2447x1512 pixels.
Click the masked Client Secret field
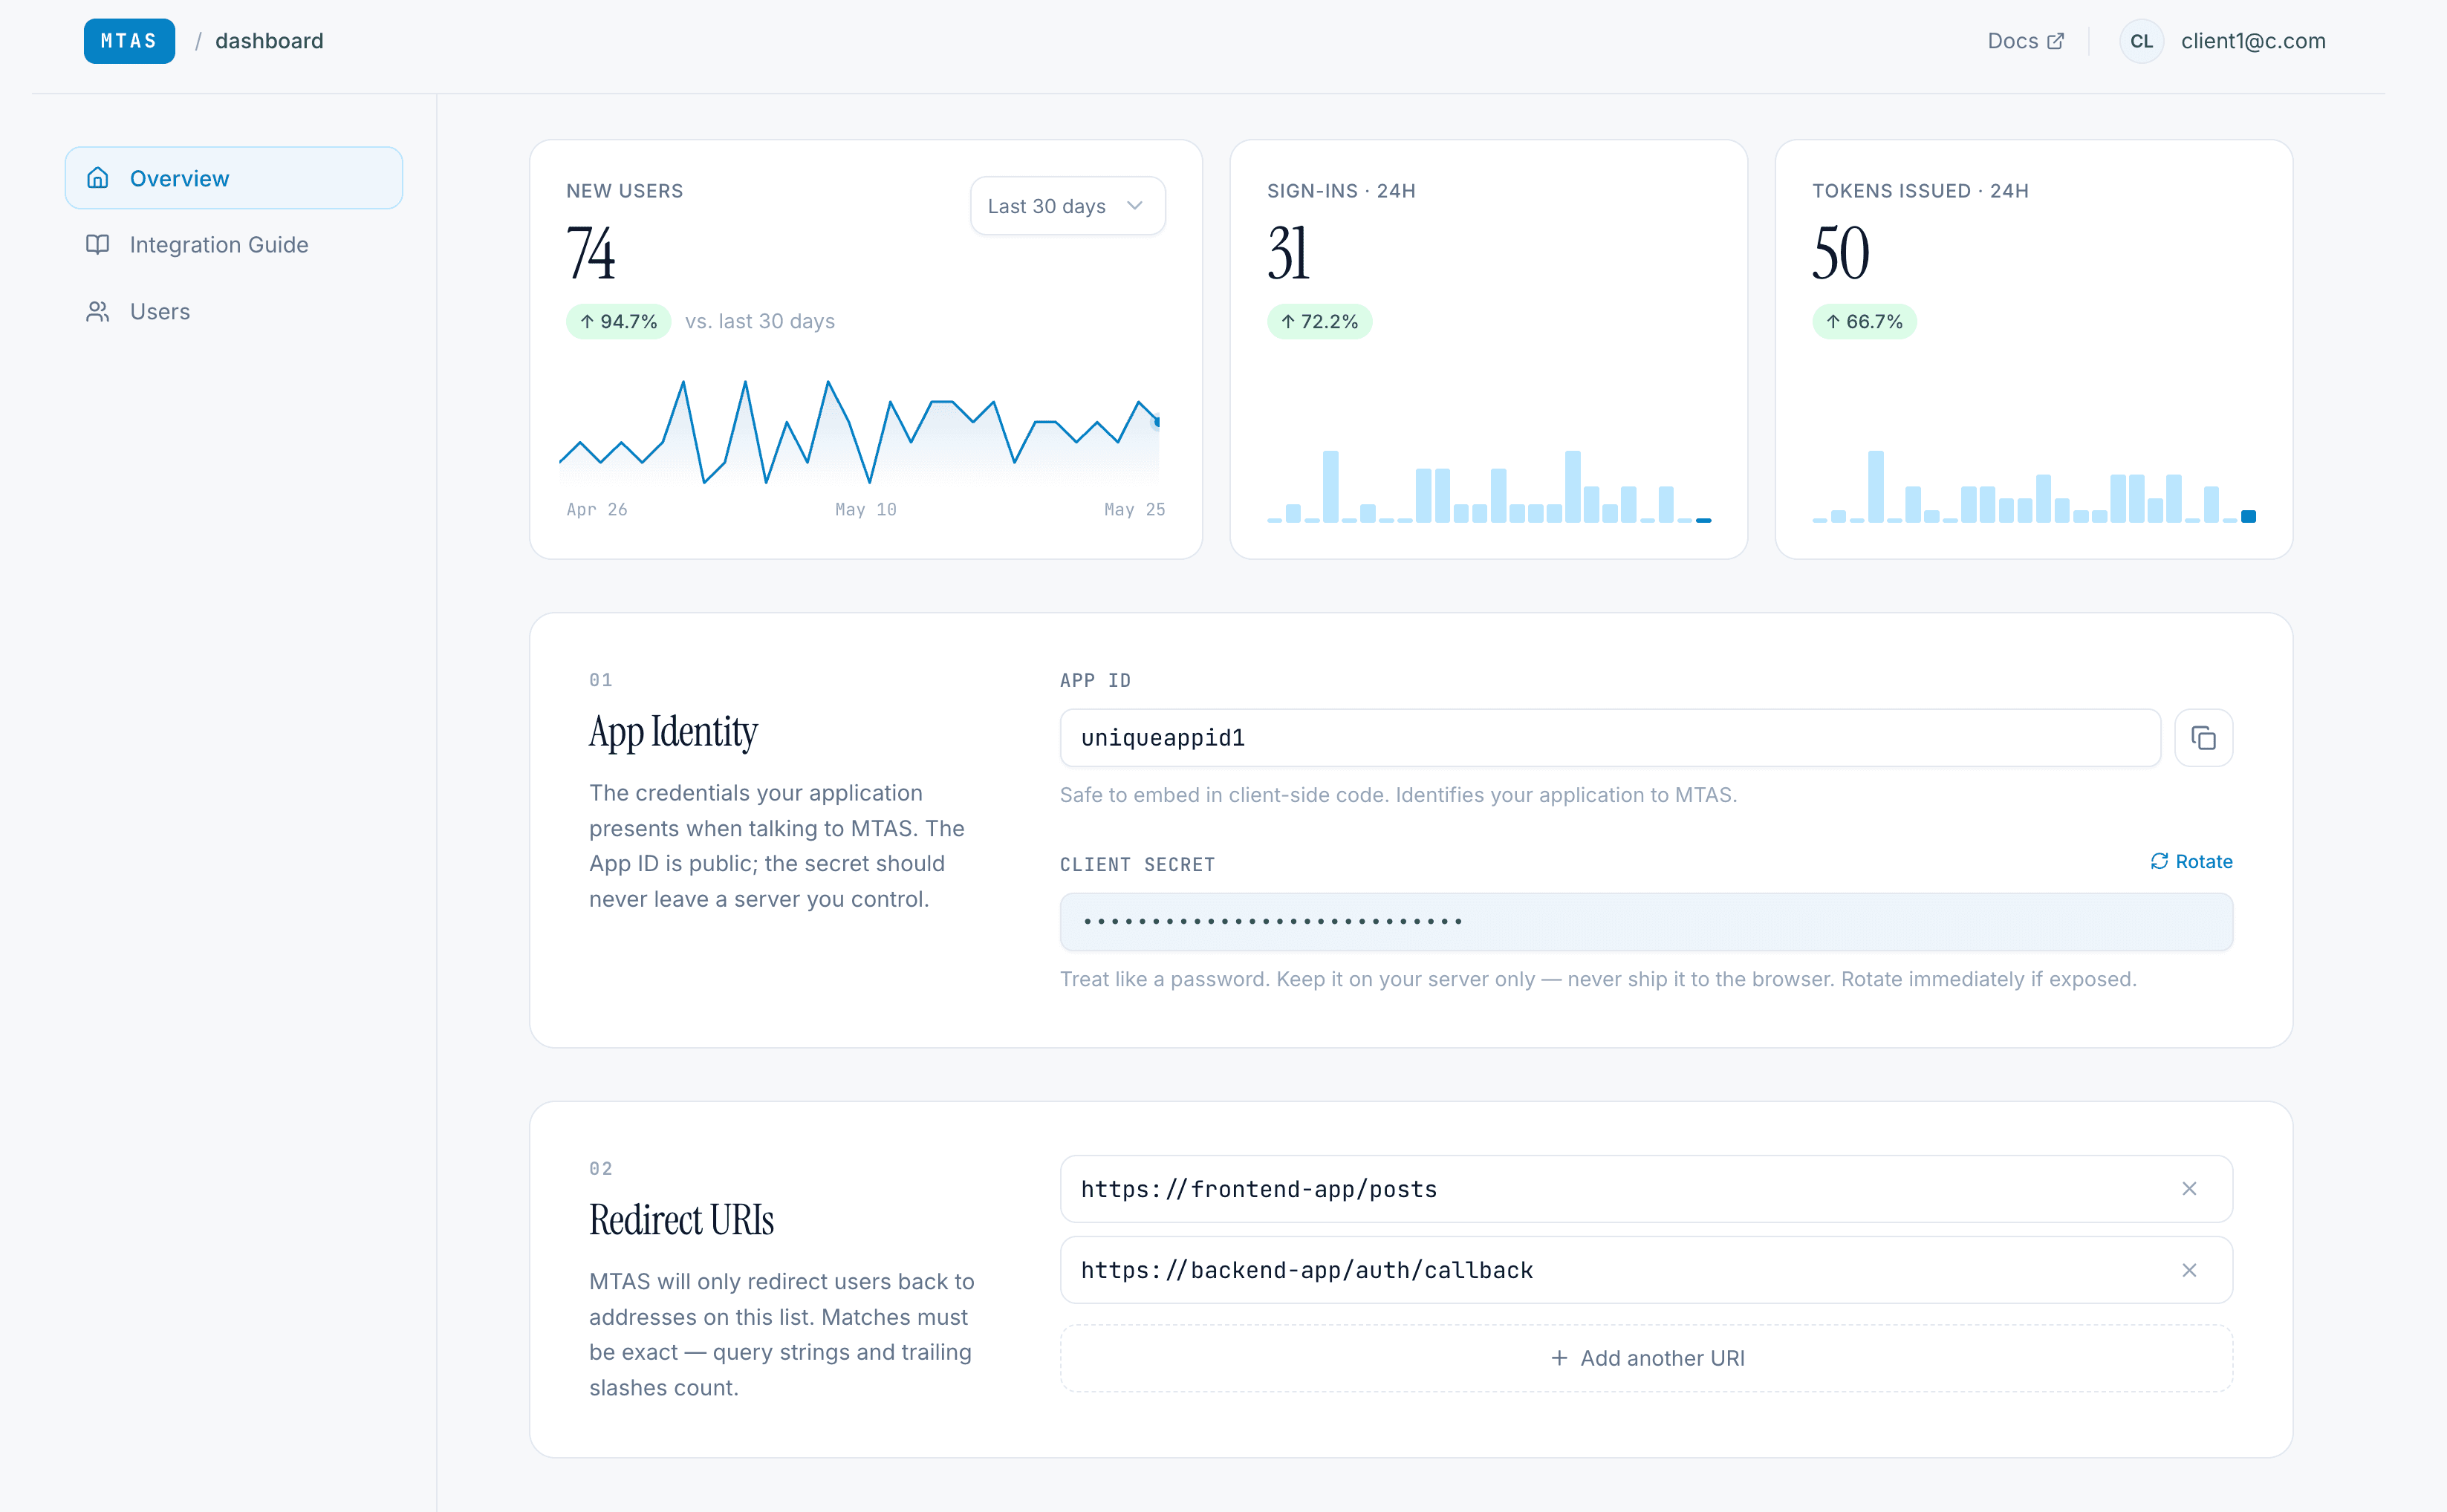coord(1646,922)
